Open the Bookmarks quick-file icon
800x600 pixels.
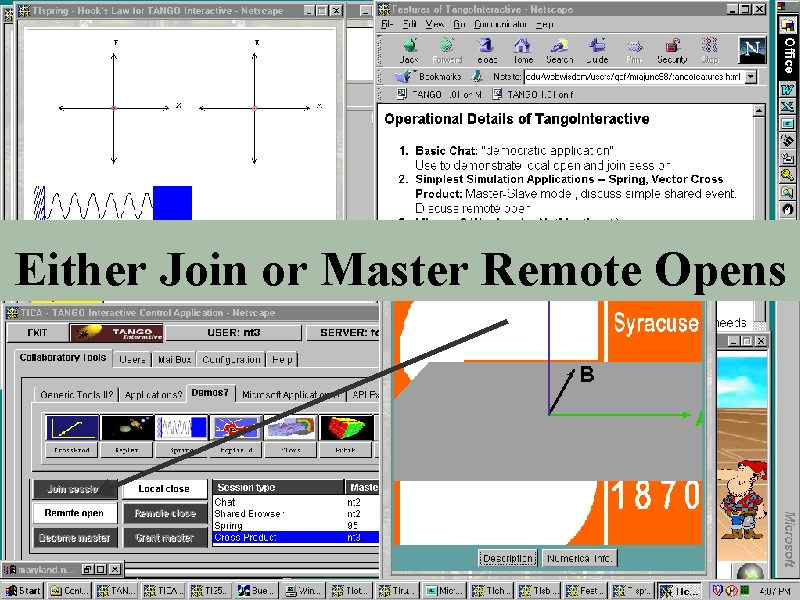pos(403,77)
